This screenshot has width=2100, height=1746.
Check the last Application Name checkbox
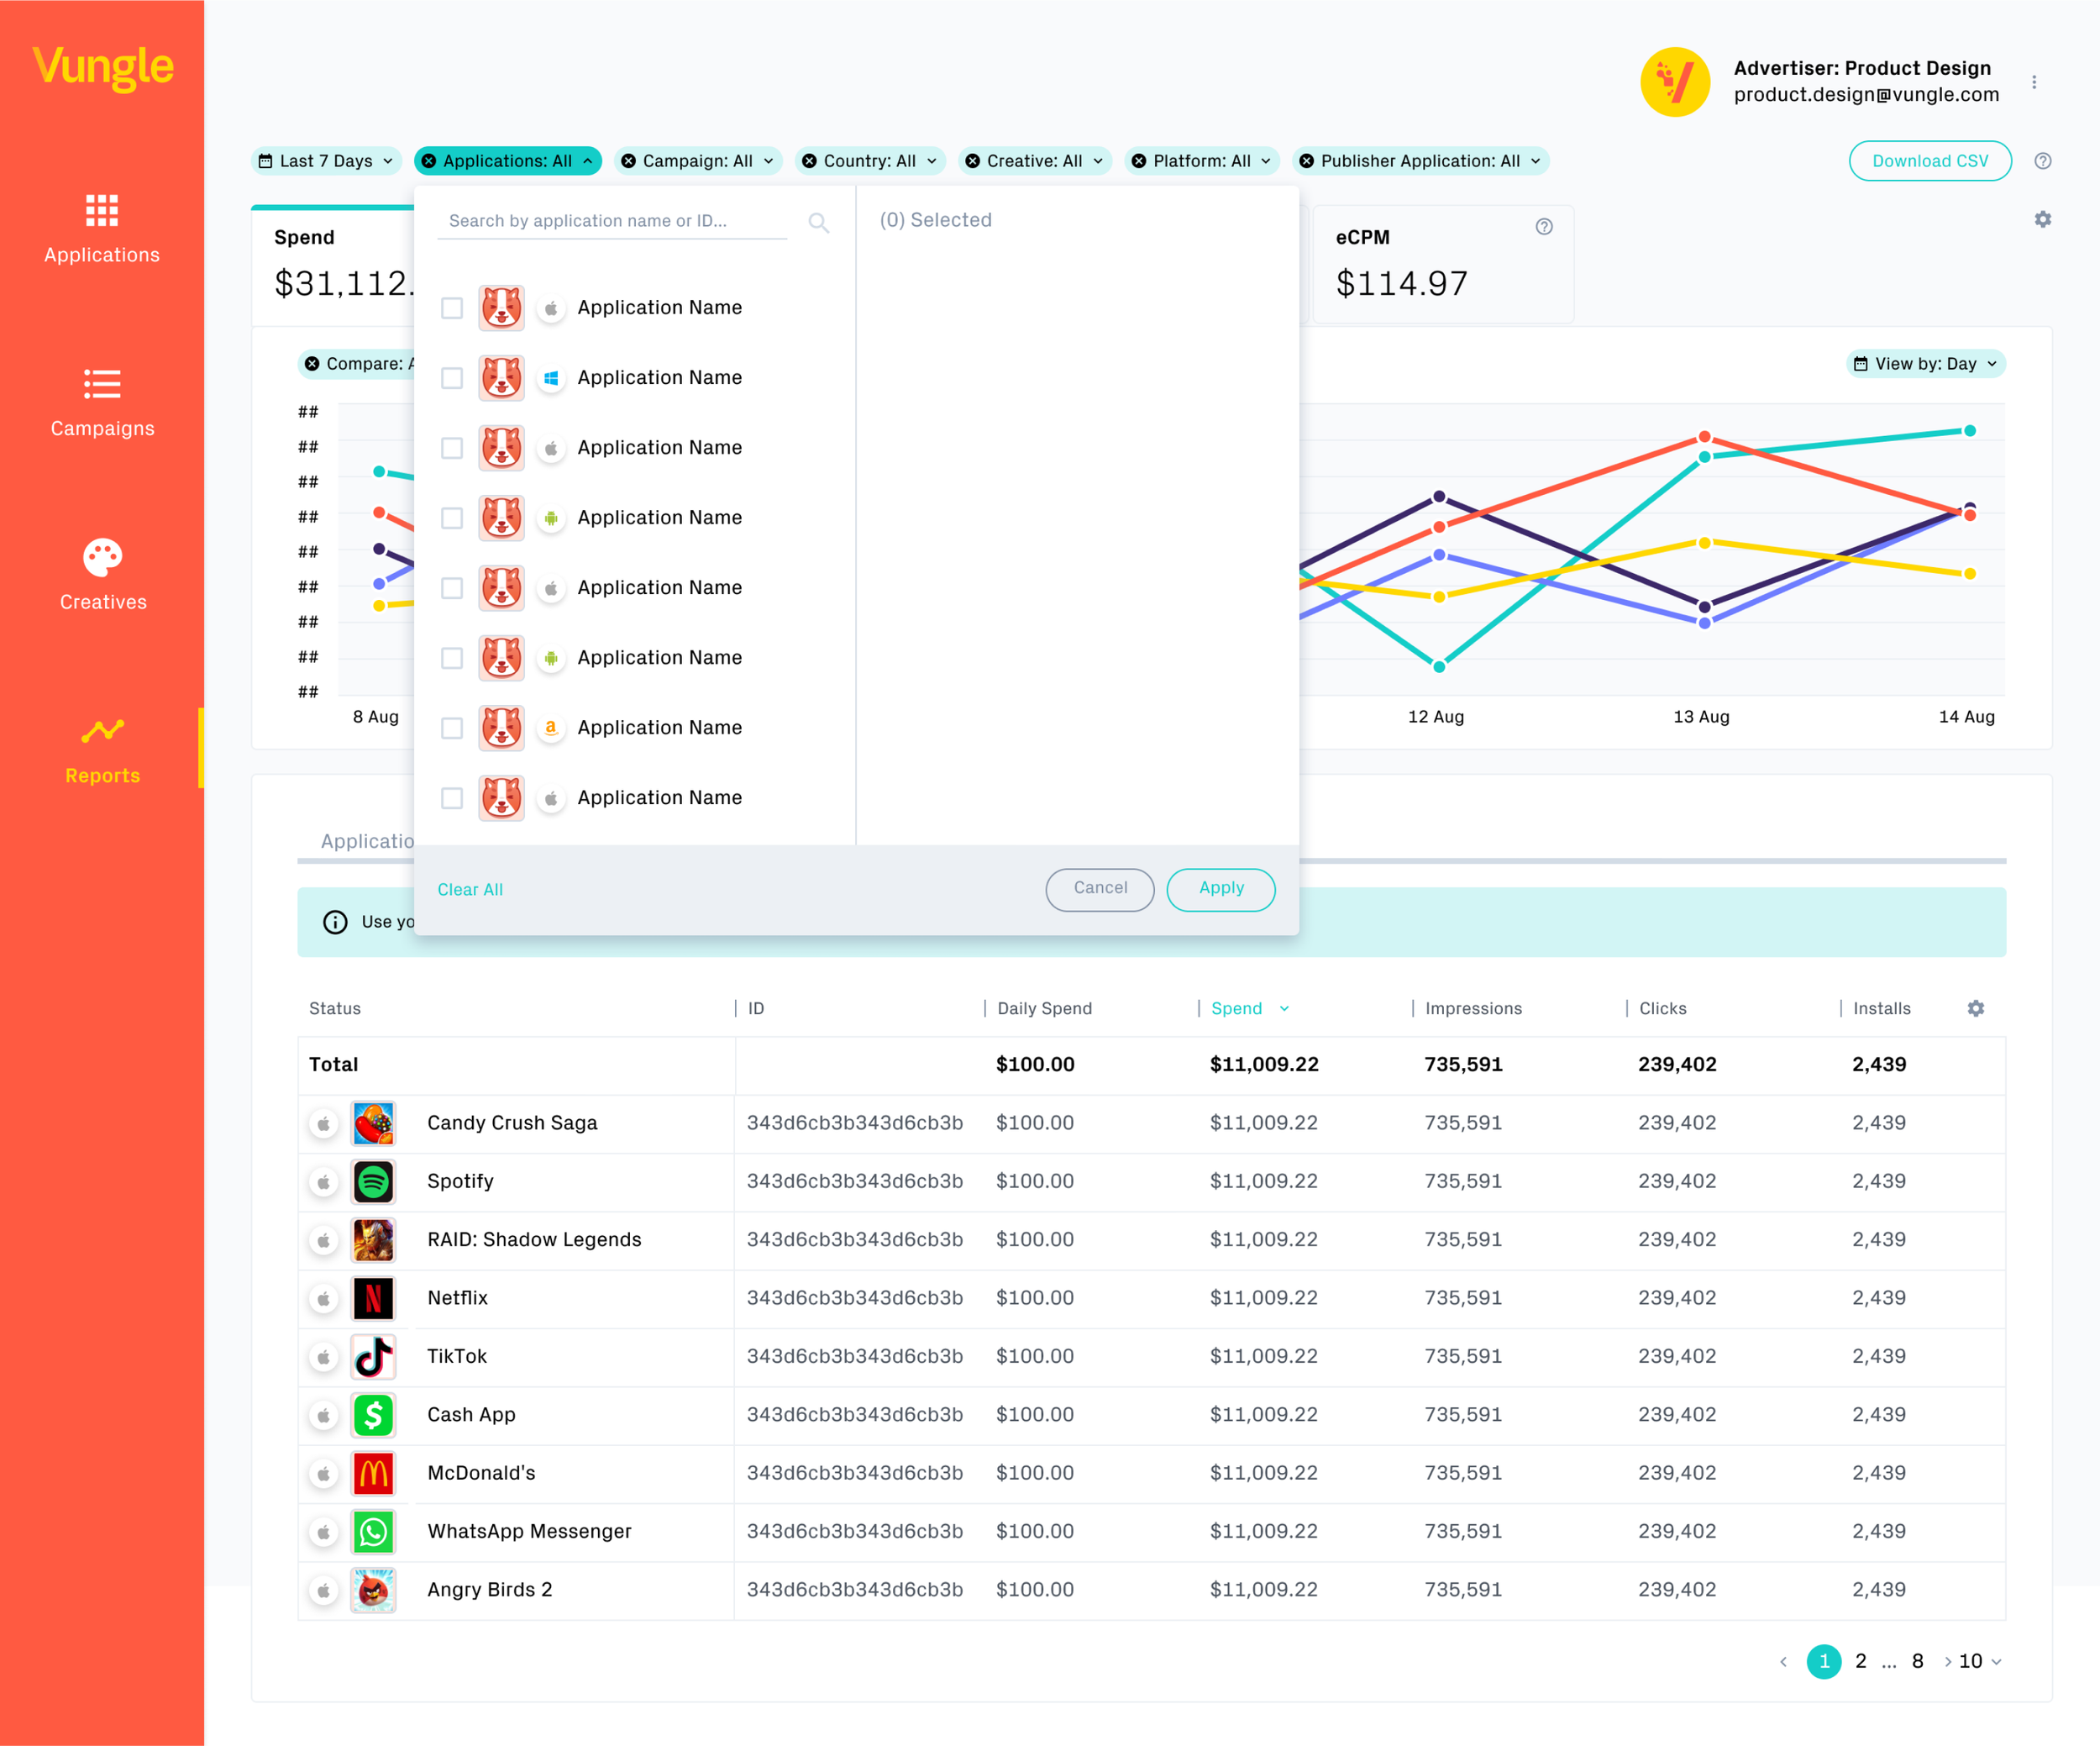point(452,798)
